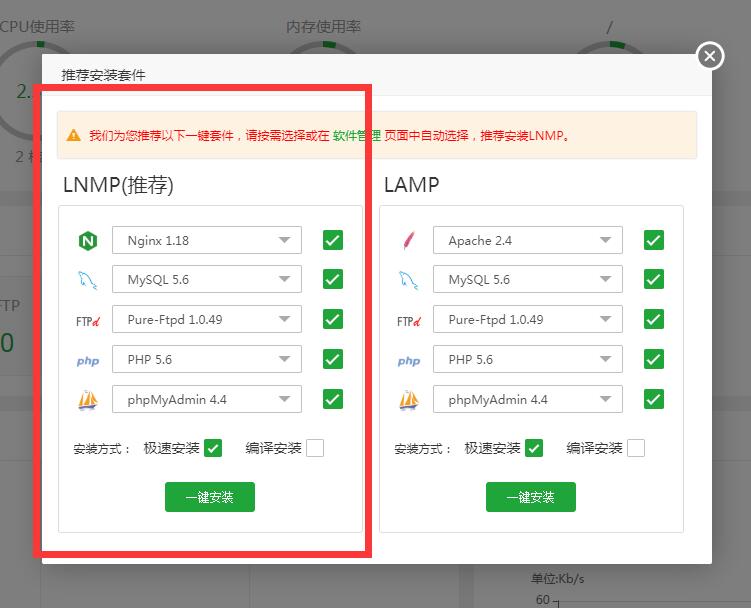Click the PHP logo icon in LAMP
Image resolution: width=751 pixels, height=608 pixels.
[x=408, y=361]
